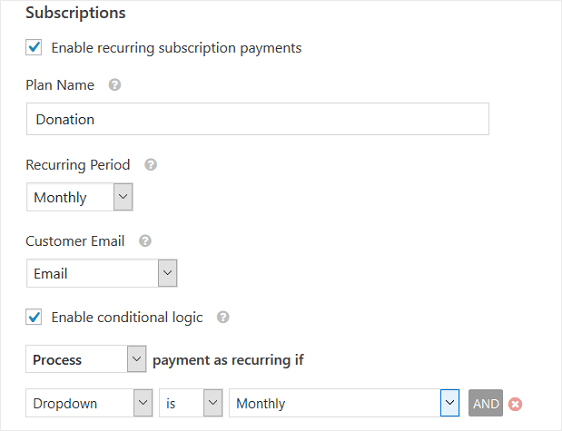Click the Process dropdown arrow
Screen dimensions: 562x431
point(137,359)
